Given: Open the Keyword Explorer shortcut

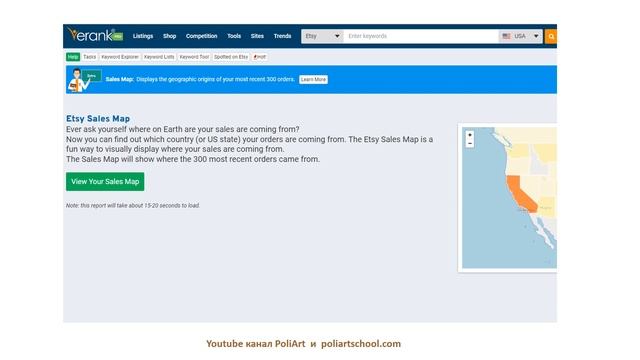Looking at the screenshot, I should coord(120,57).
